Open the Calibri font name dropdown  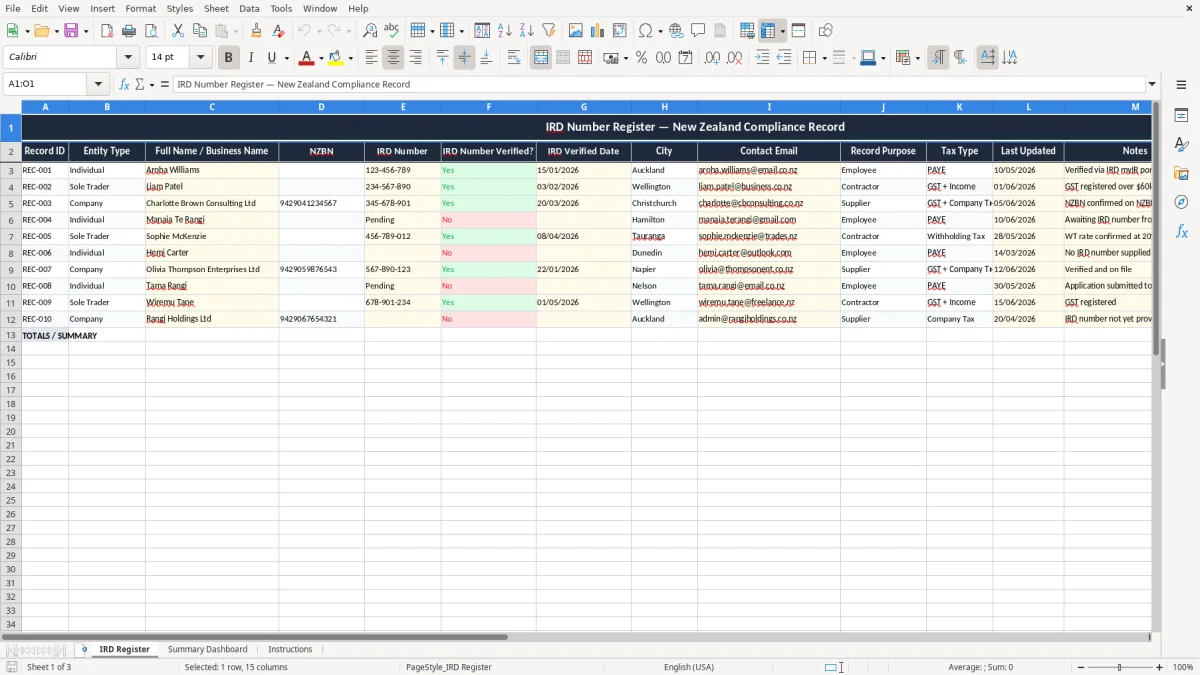coord(128,58)
